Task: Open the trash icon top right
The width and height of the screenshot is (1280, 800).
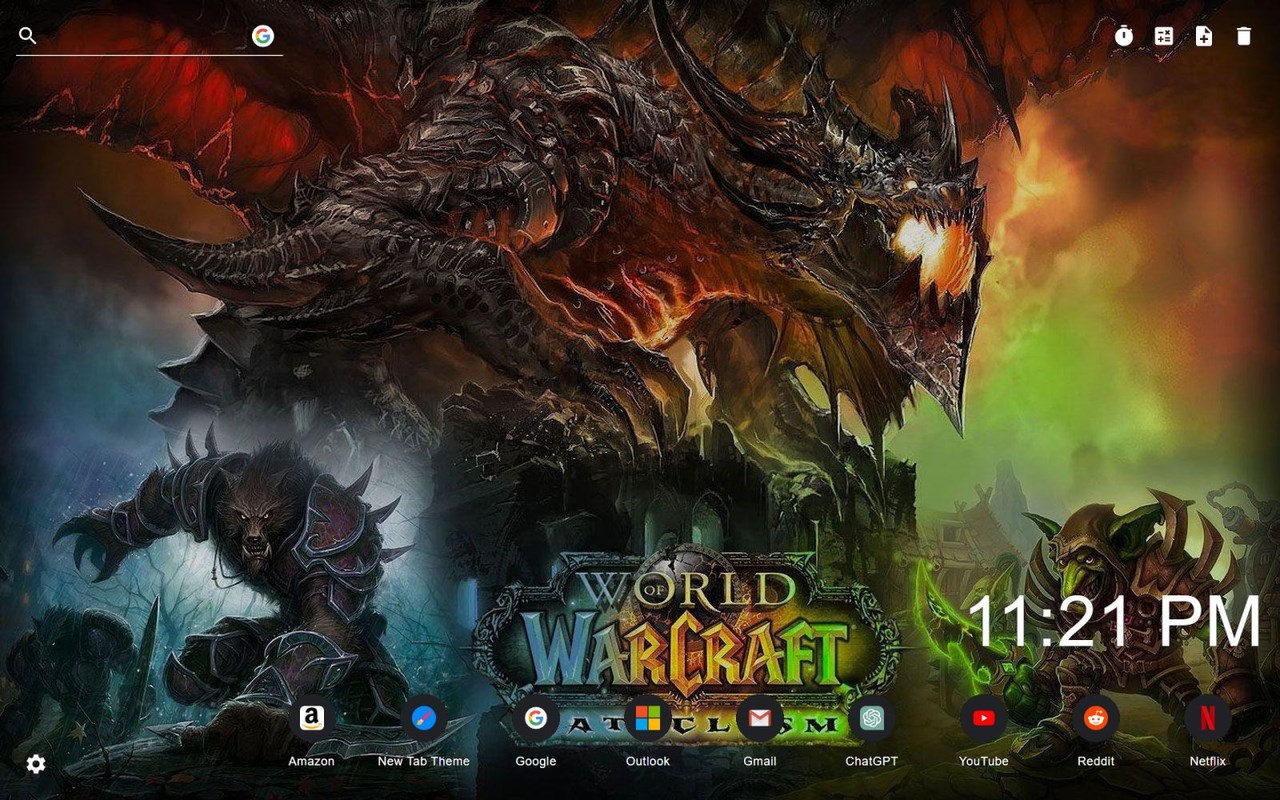Action: pyautogui.click(x=1243, y=36)
